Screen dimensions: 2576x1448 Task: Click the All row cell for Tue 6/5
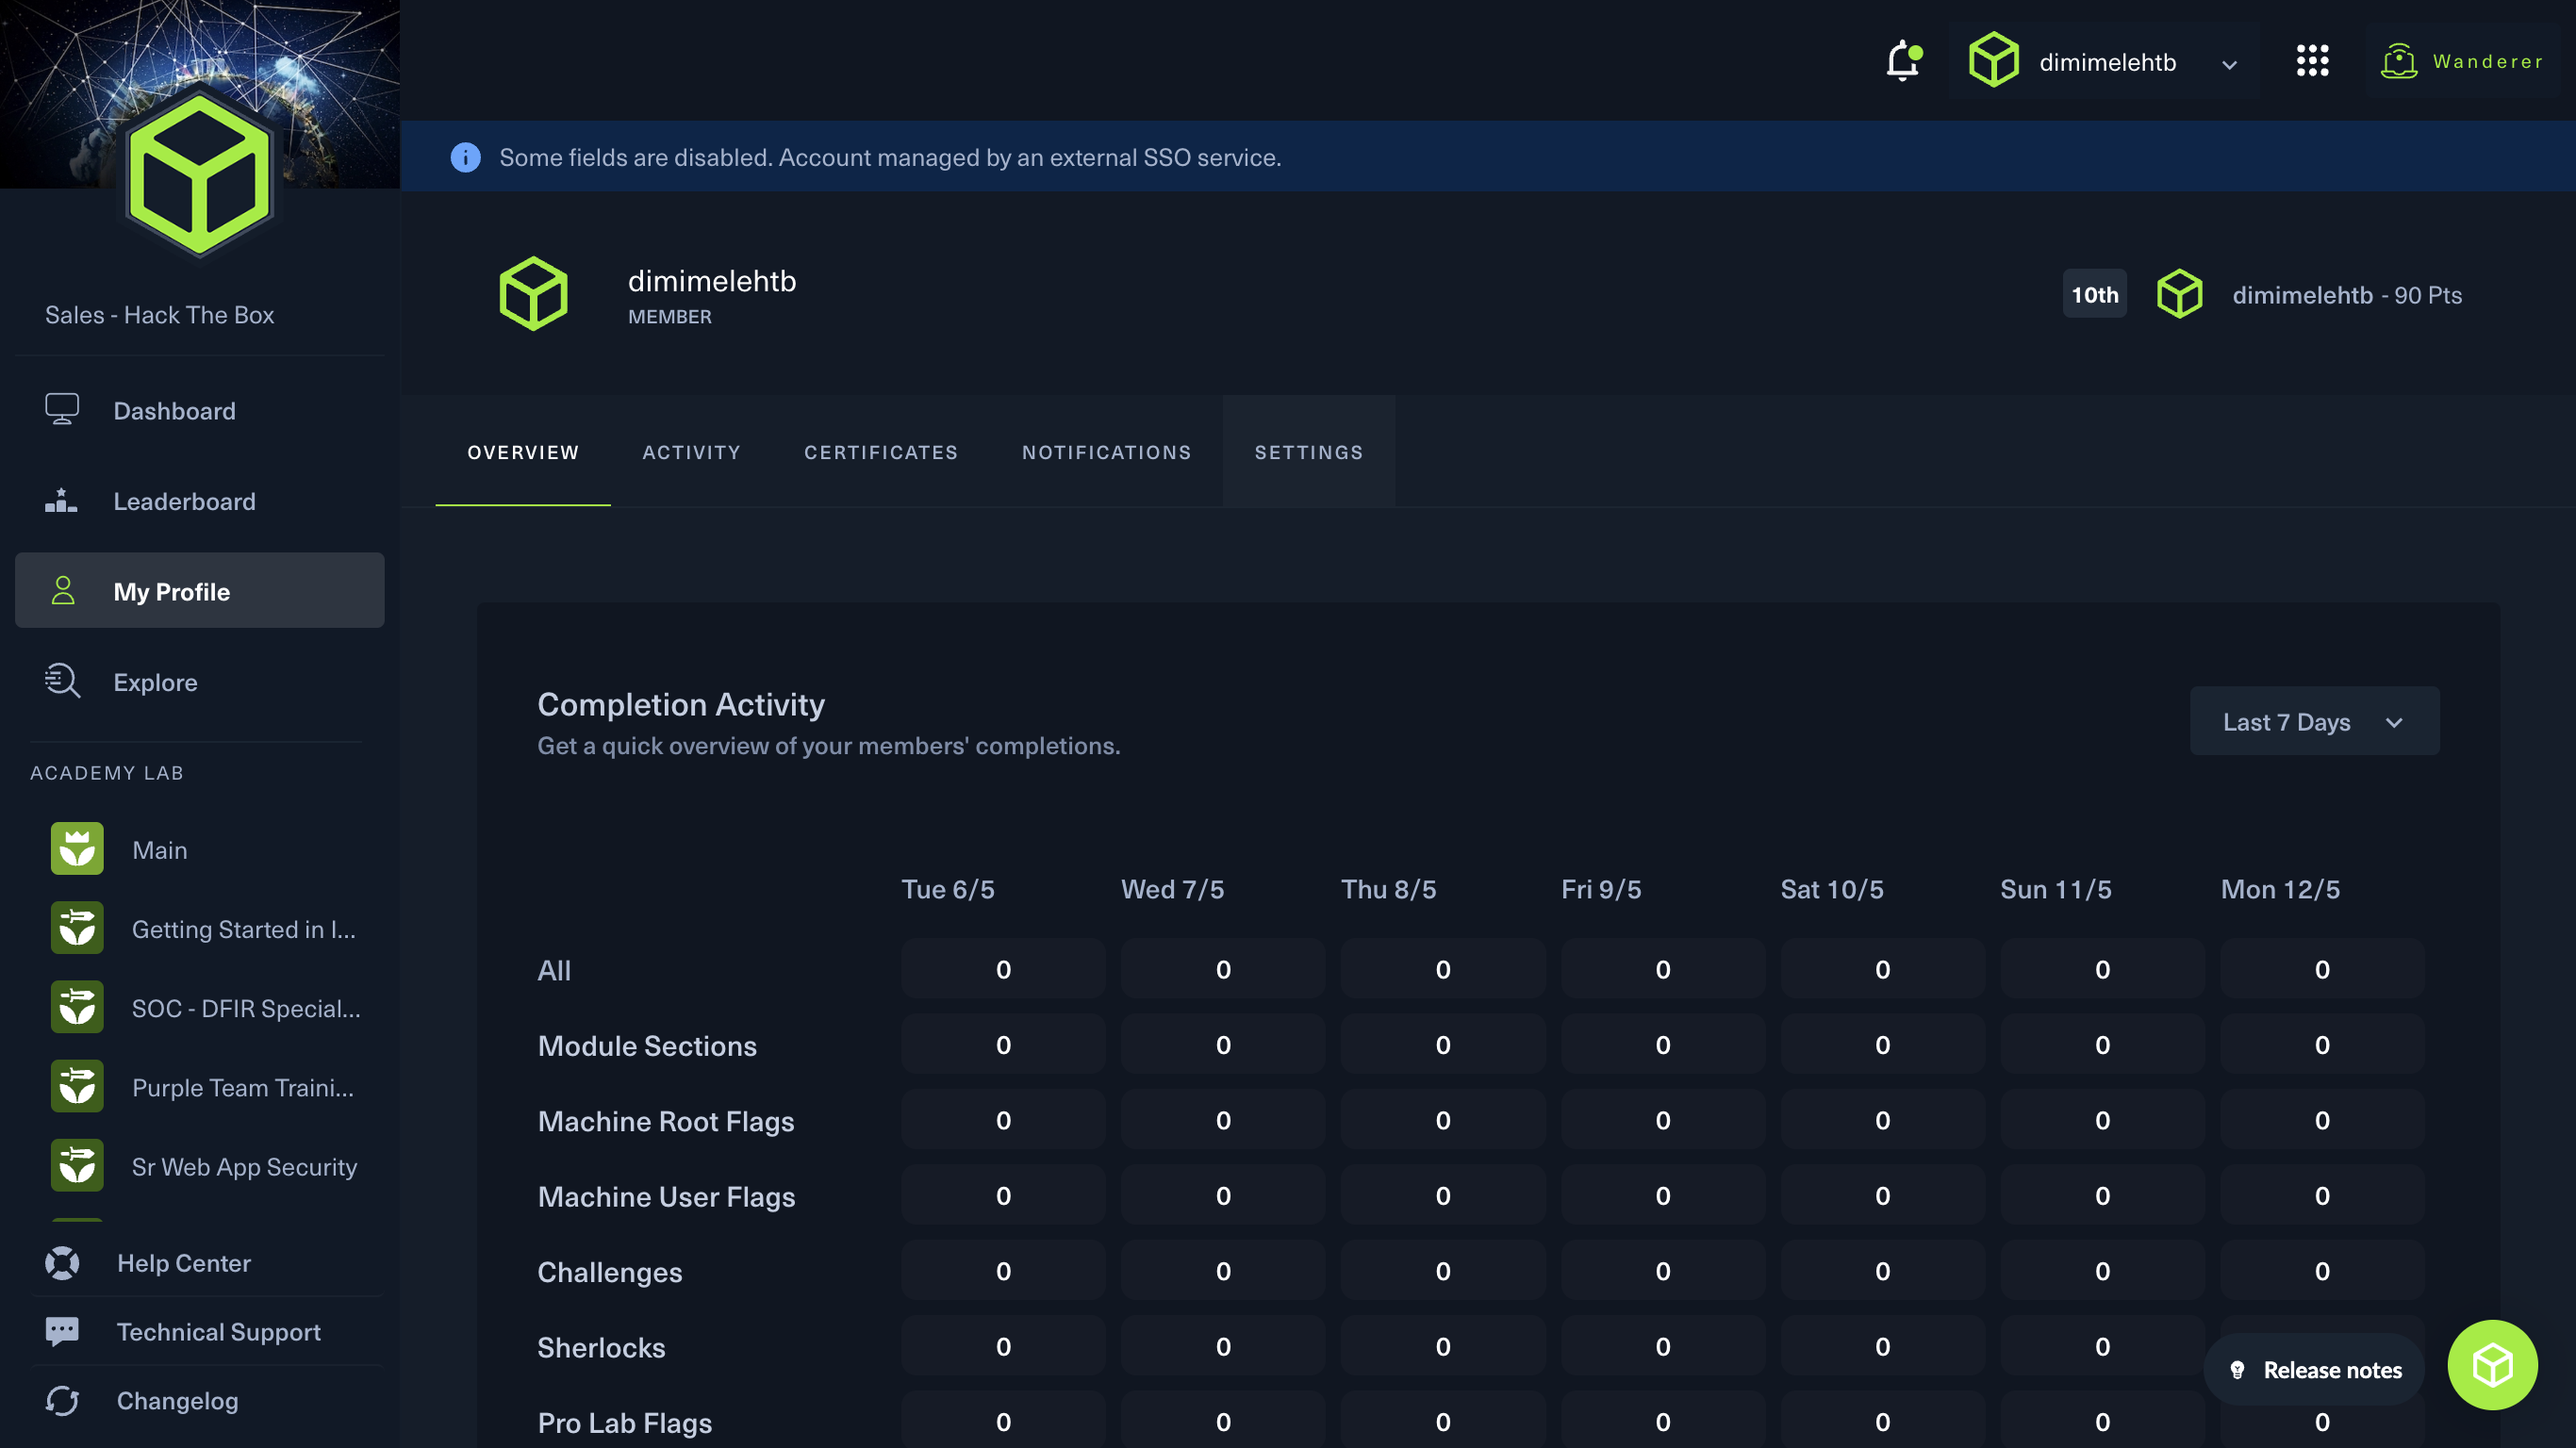[x=1003, y=968]
